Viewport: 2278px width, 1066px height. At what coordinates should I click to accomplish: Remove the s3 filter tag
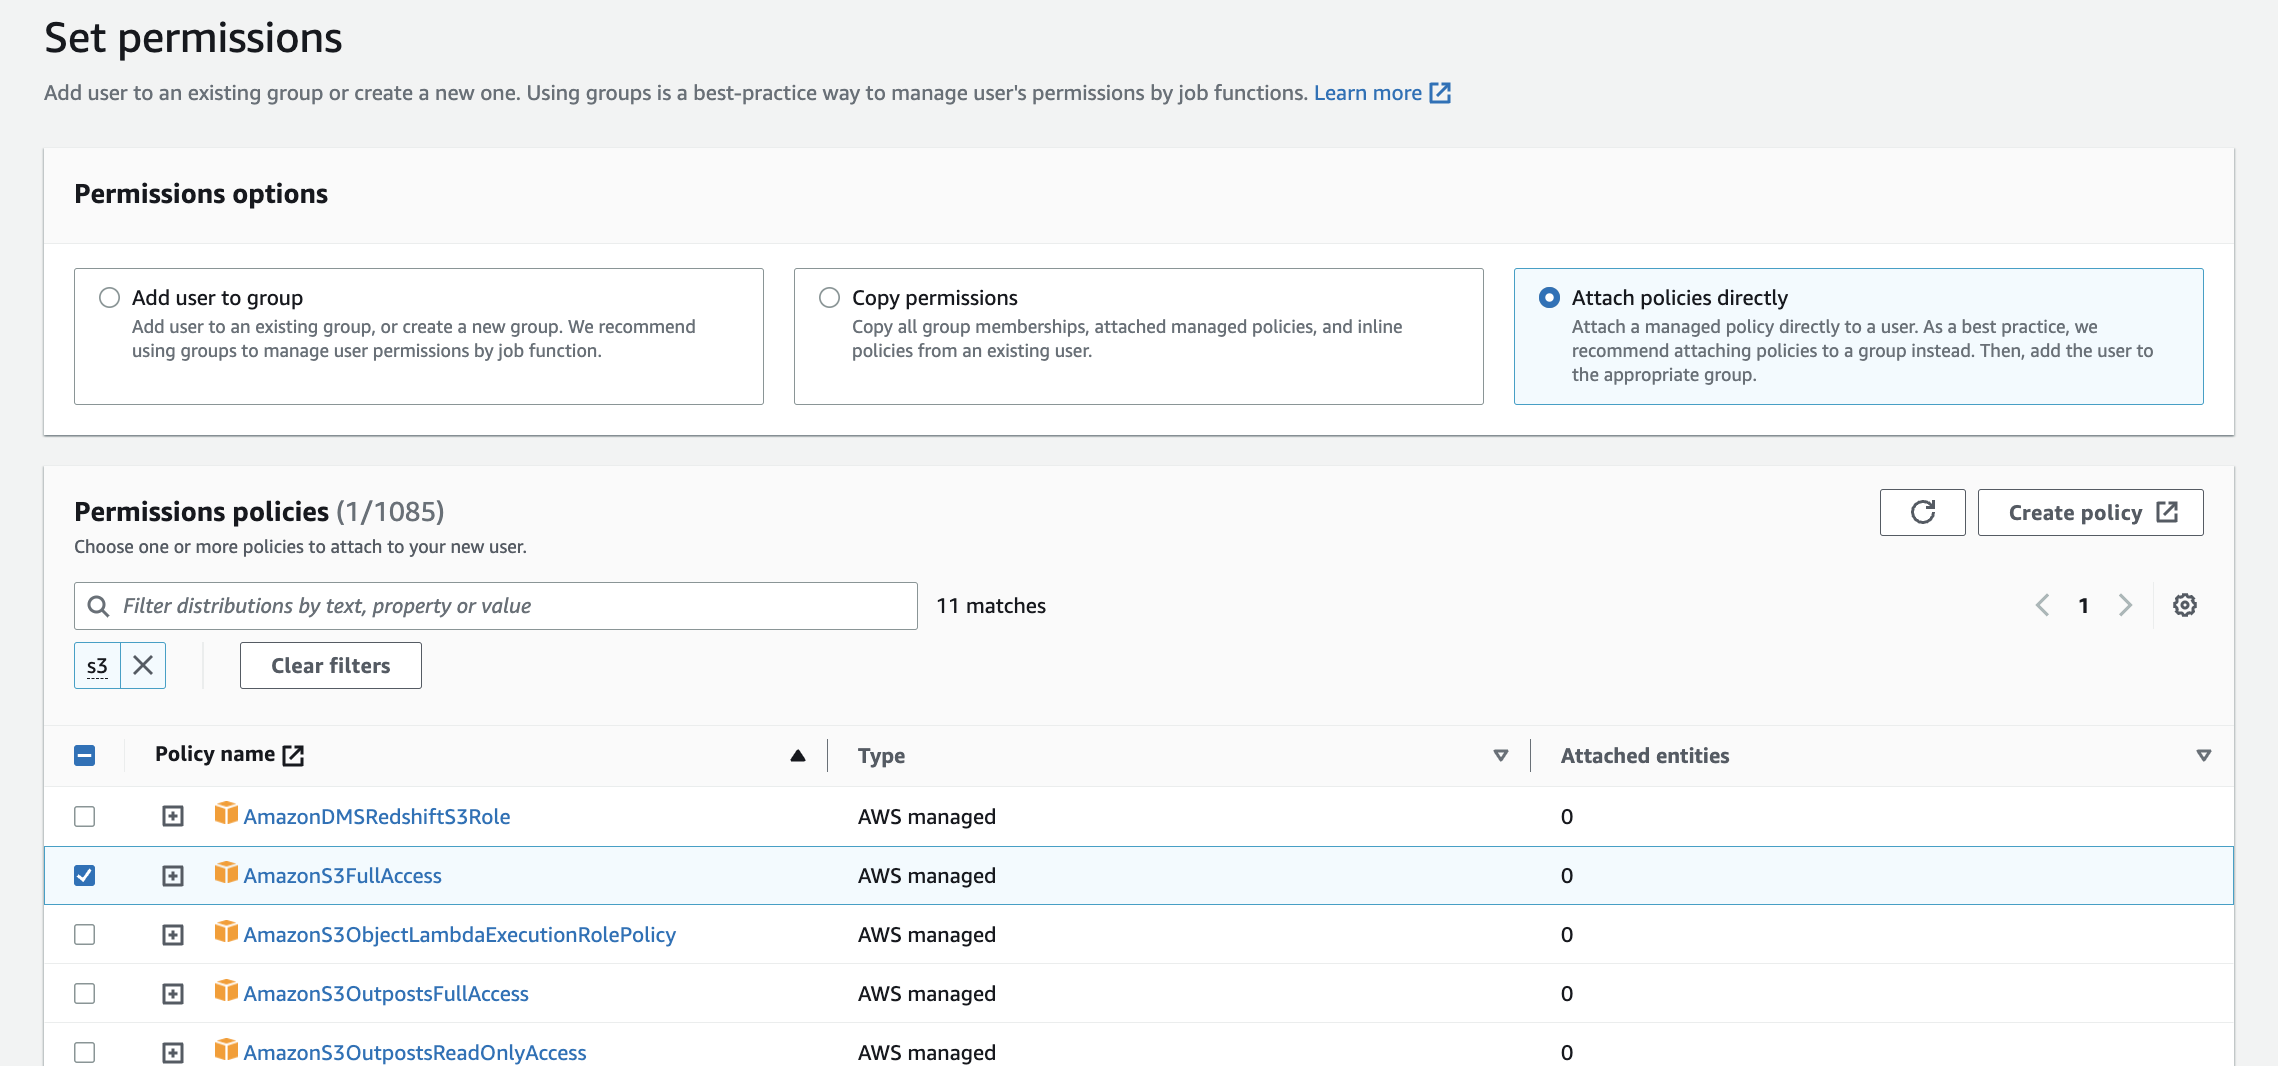[143, 665]
